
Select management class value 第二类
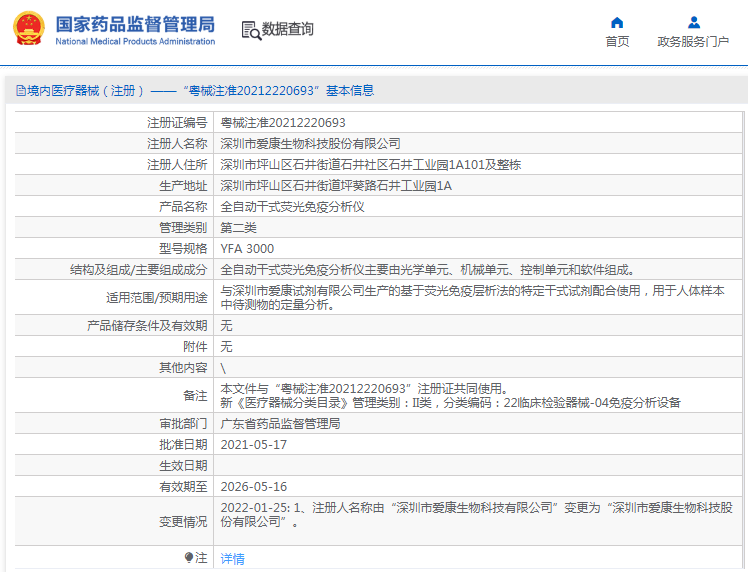[239, 228]
